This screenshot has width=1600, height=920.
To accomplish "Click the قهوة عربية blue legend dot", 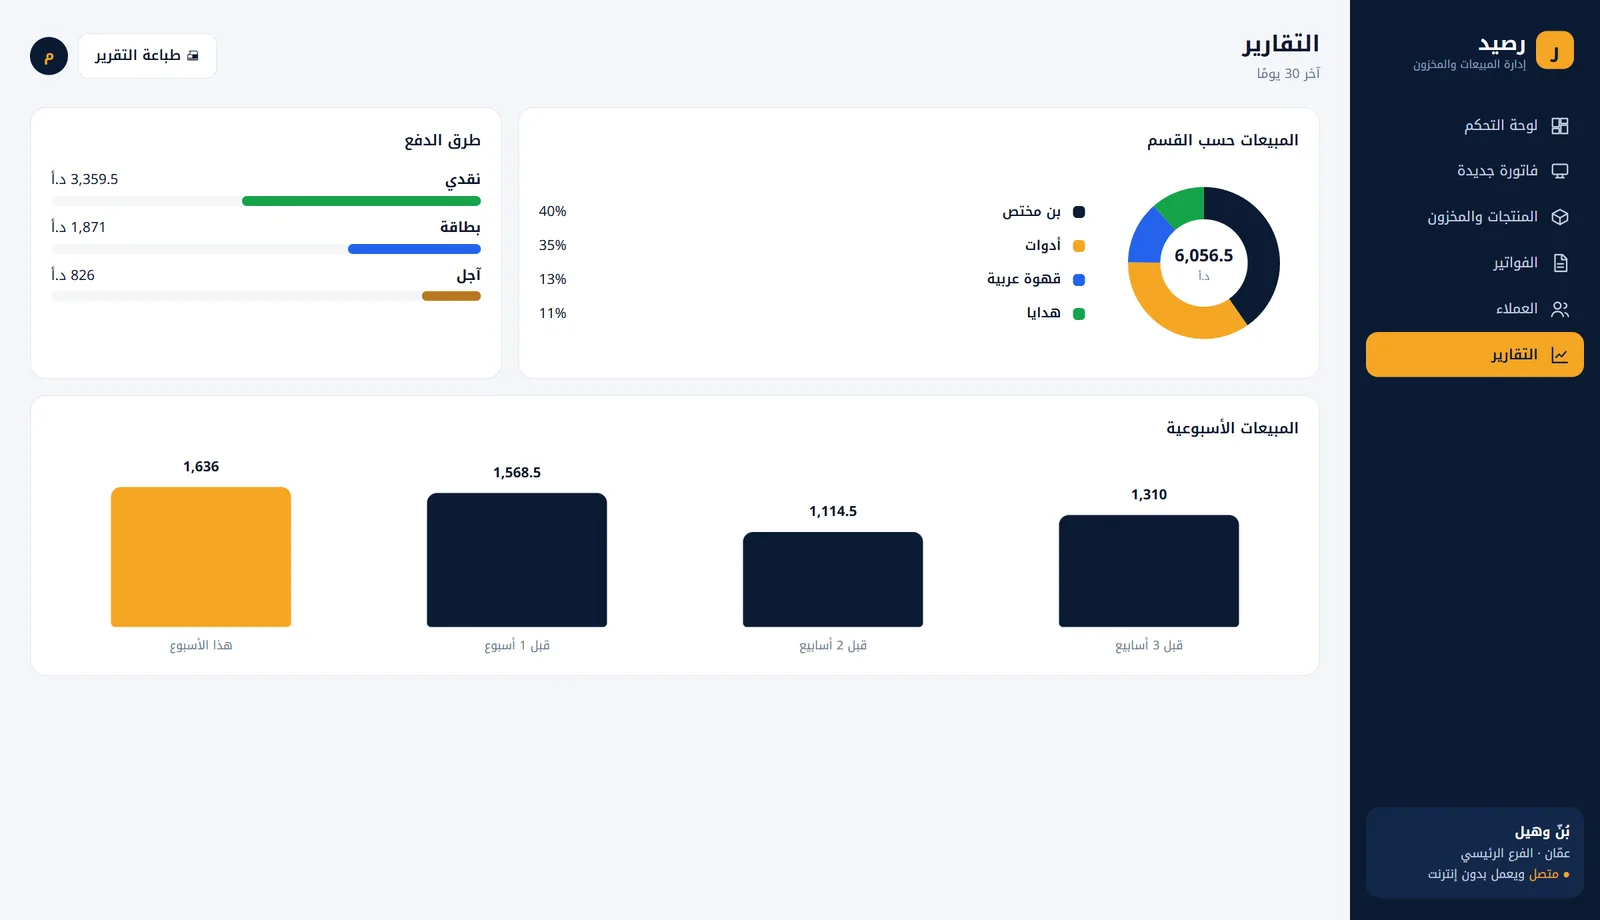I will pyautogui.click(x=1079, y=280).
